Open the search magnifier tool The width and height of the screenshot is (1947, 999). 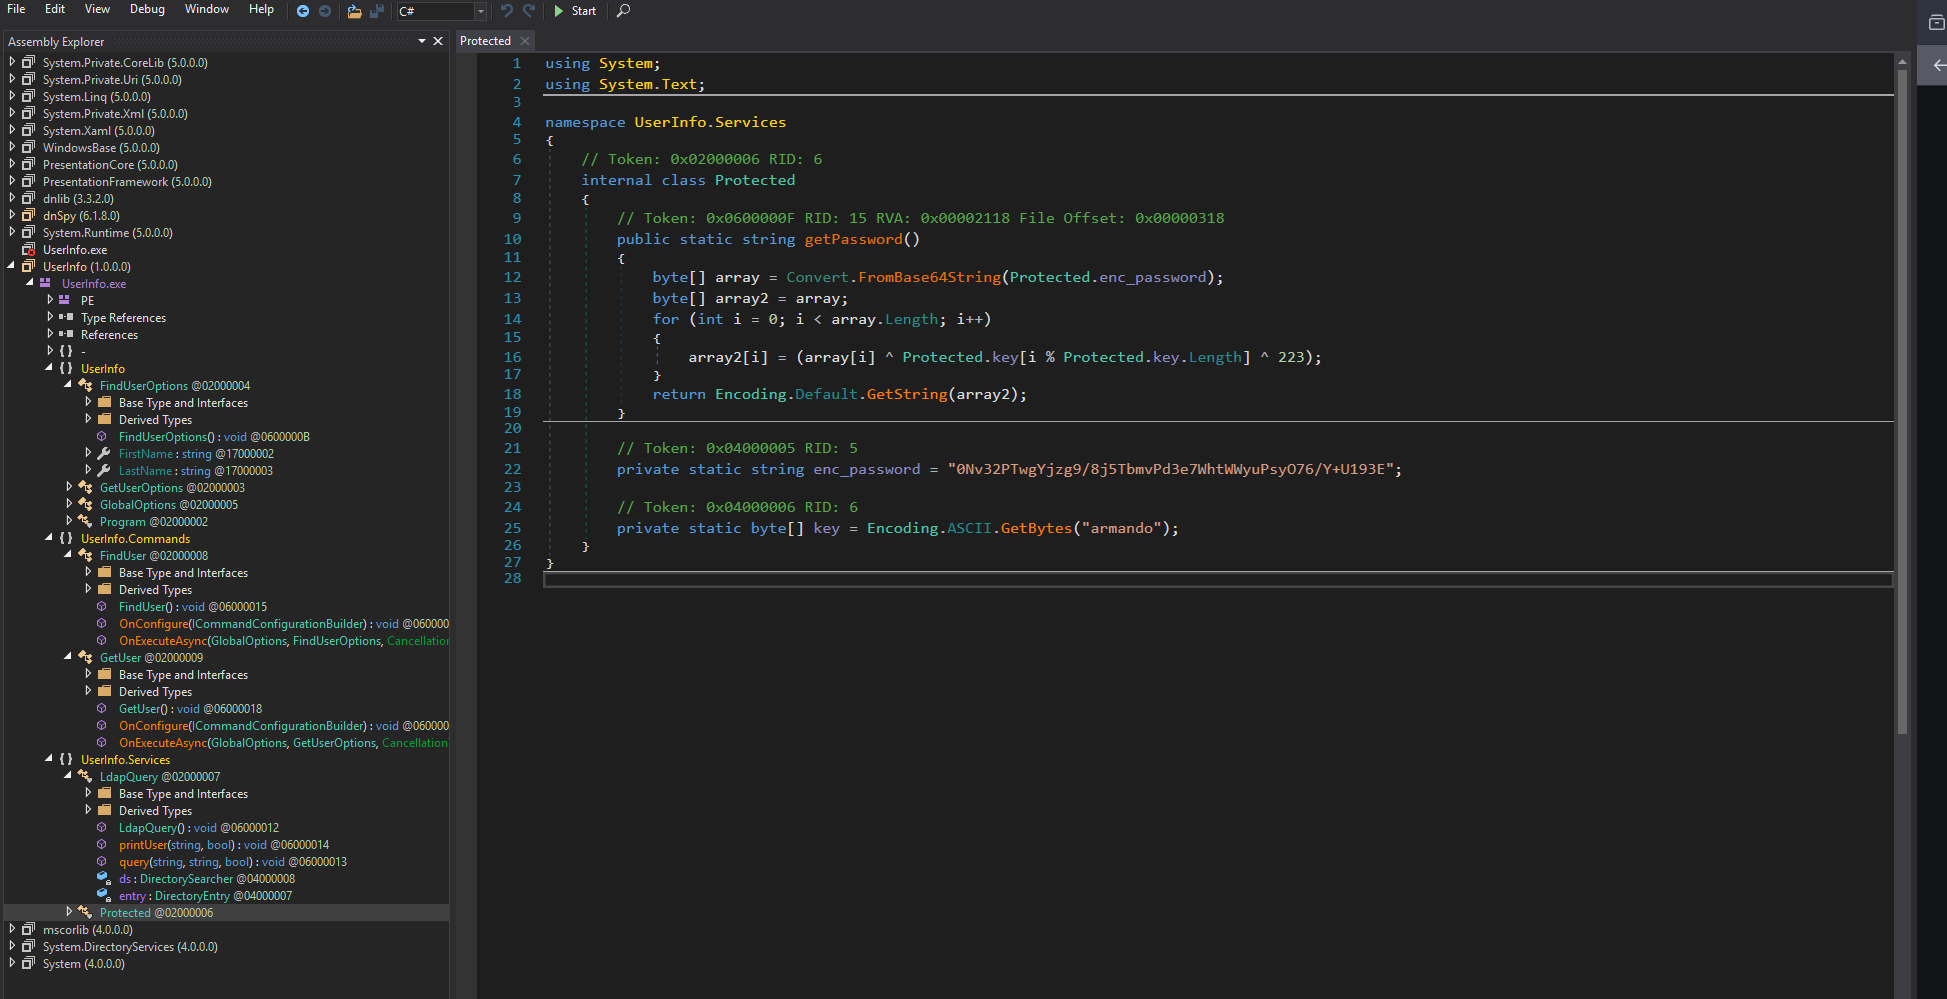(x=623, y=11)
